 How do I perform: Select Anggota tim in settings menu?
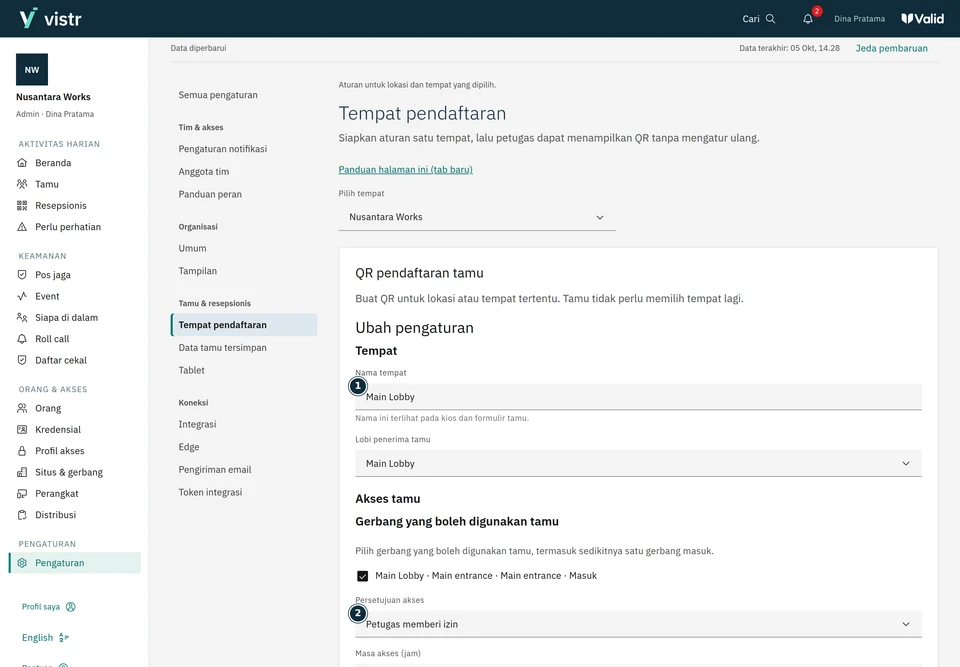204,172
